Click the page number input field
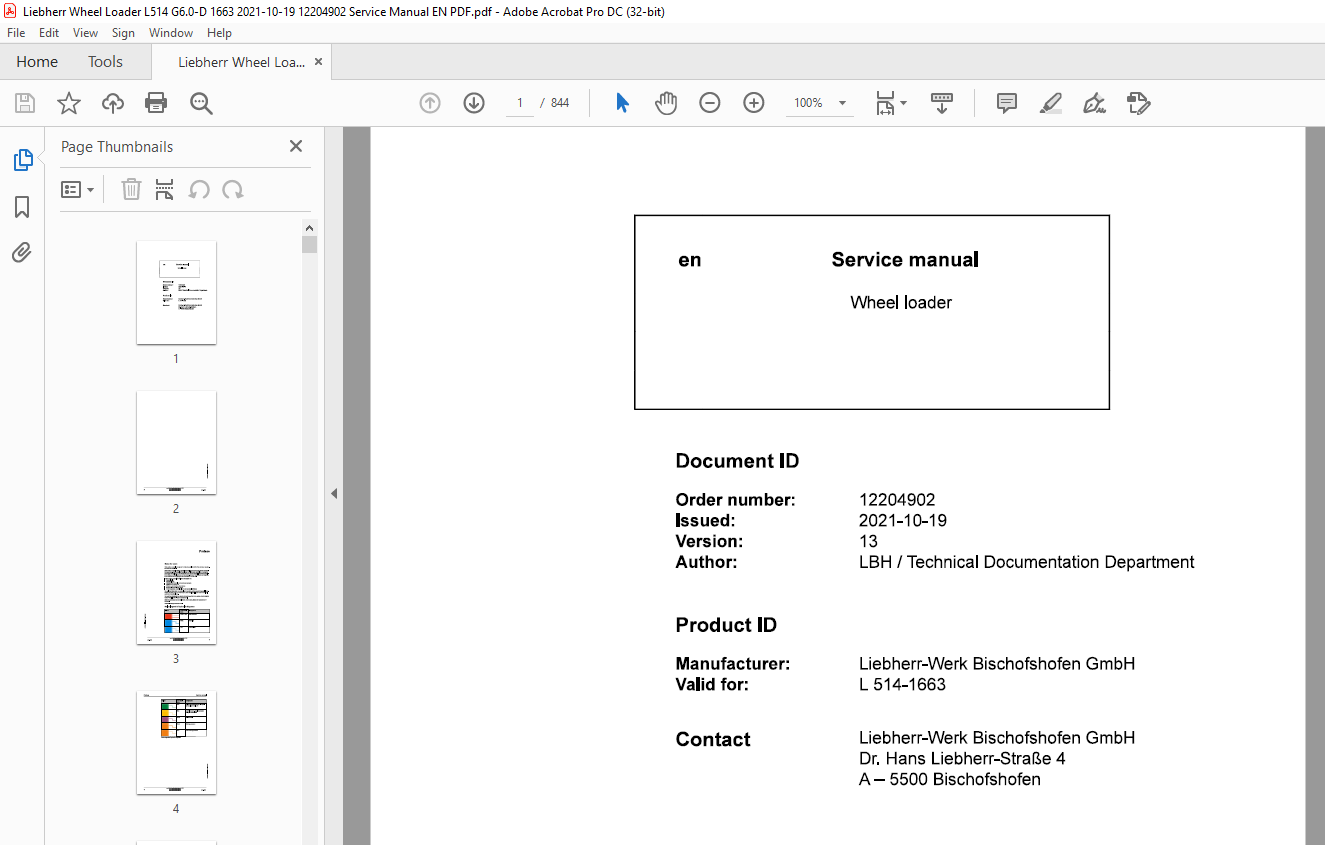The height and width of the screenshot is (845, 1325). point(520,103)
